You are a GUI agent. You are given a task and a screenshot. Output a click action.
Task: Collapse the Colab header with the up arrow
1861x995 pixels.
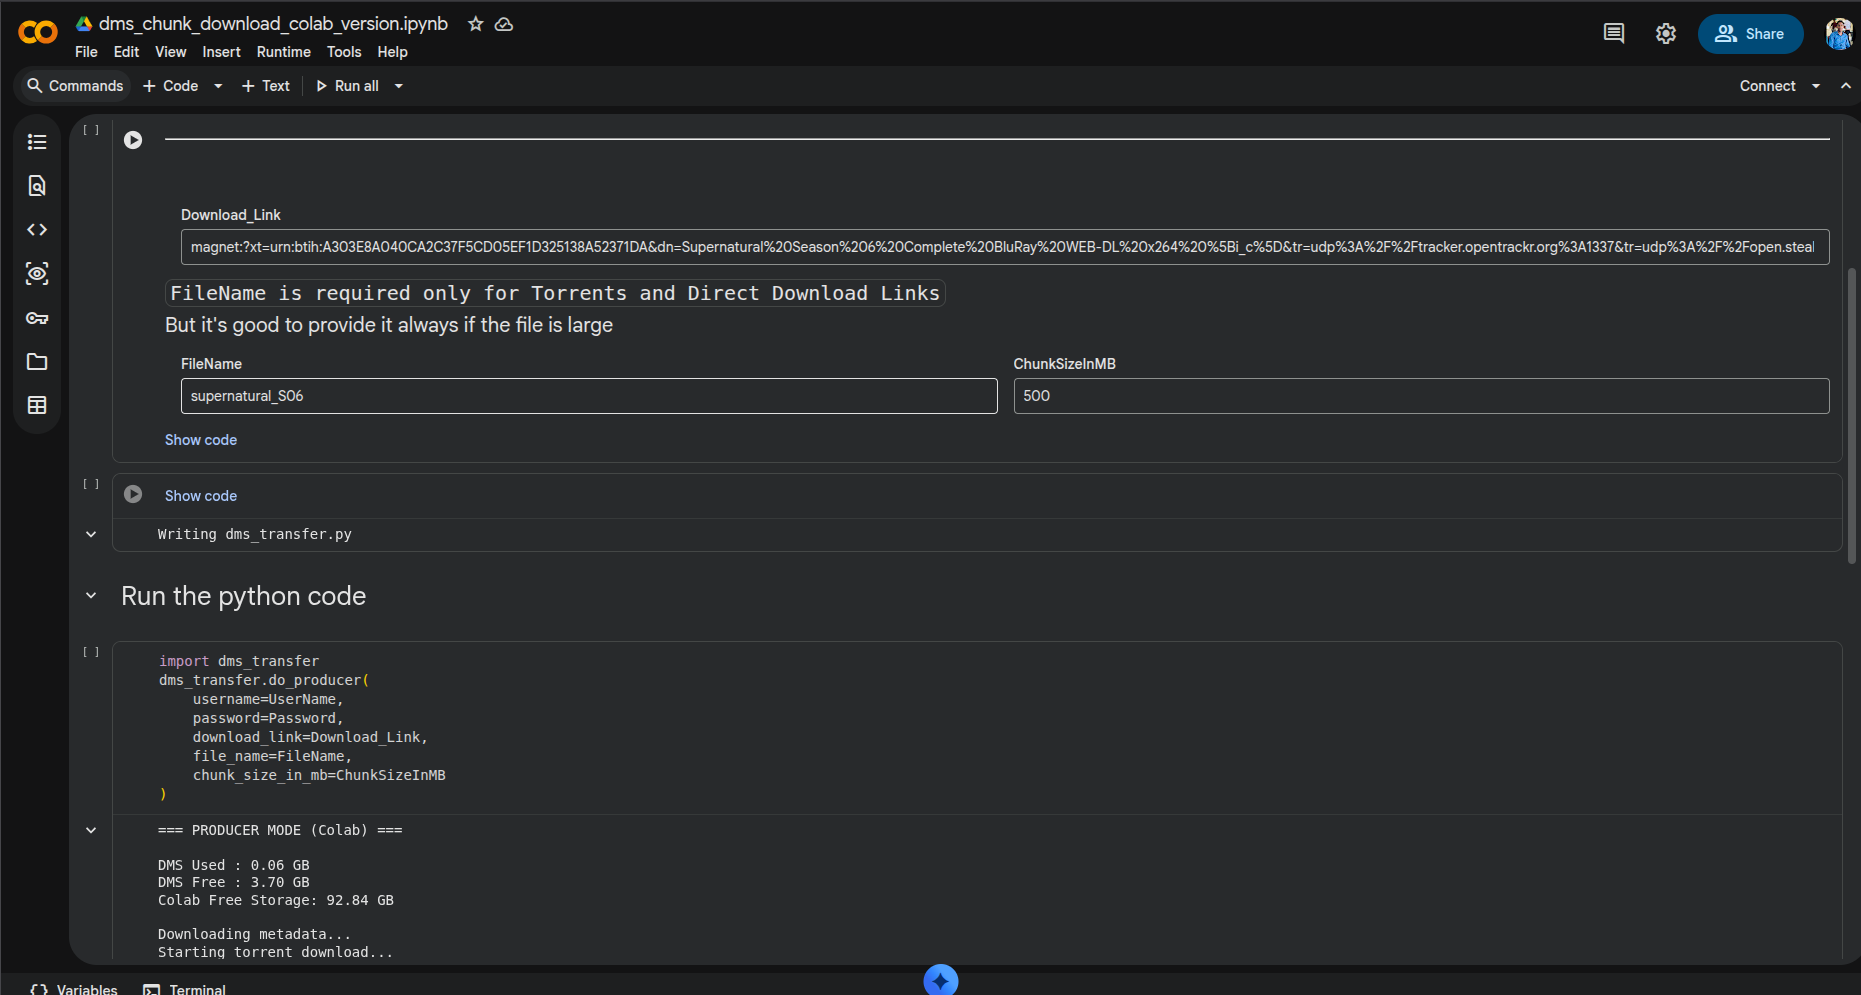click(x=1845, y=86)
